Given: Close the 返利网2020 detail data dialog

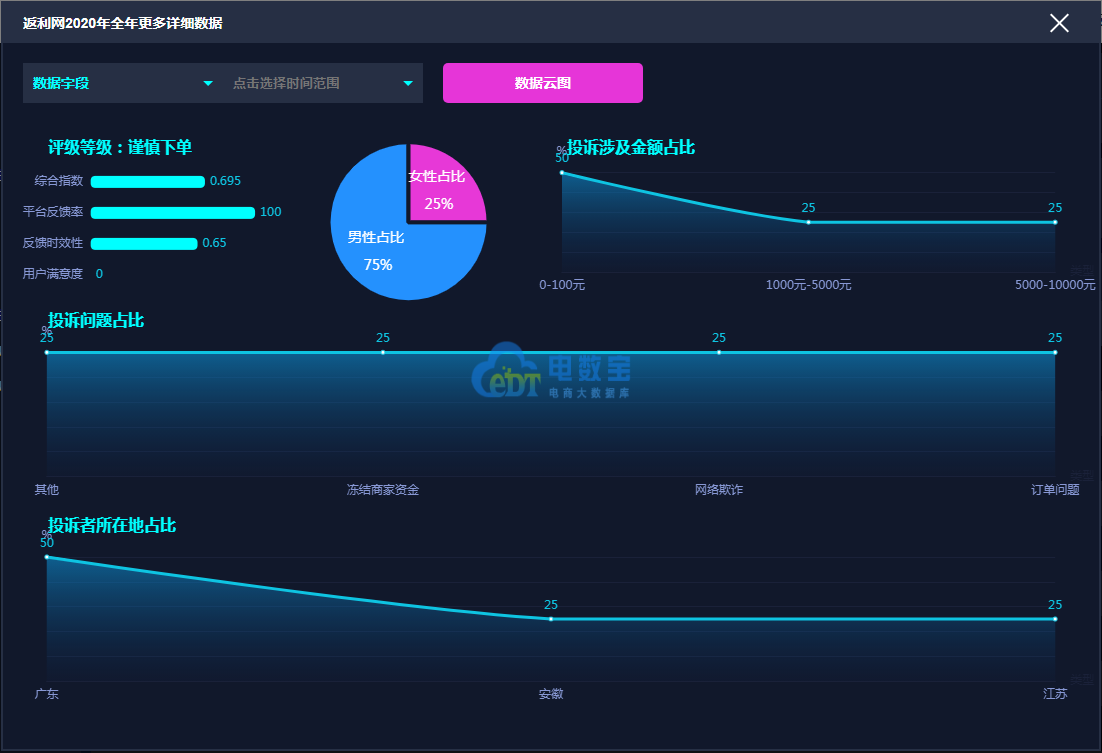Looking at the screenshot, I should click(1059, 23).
